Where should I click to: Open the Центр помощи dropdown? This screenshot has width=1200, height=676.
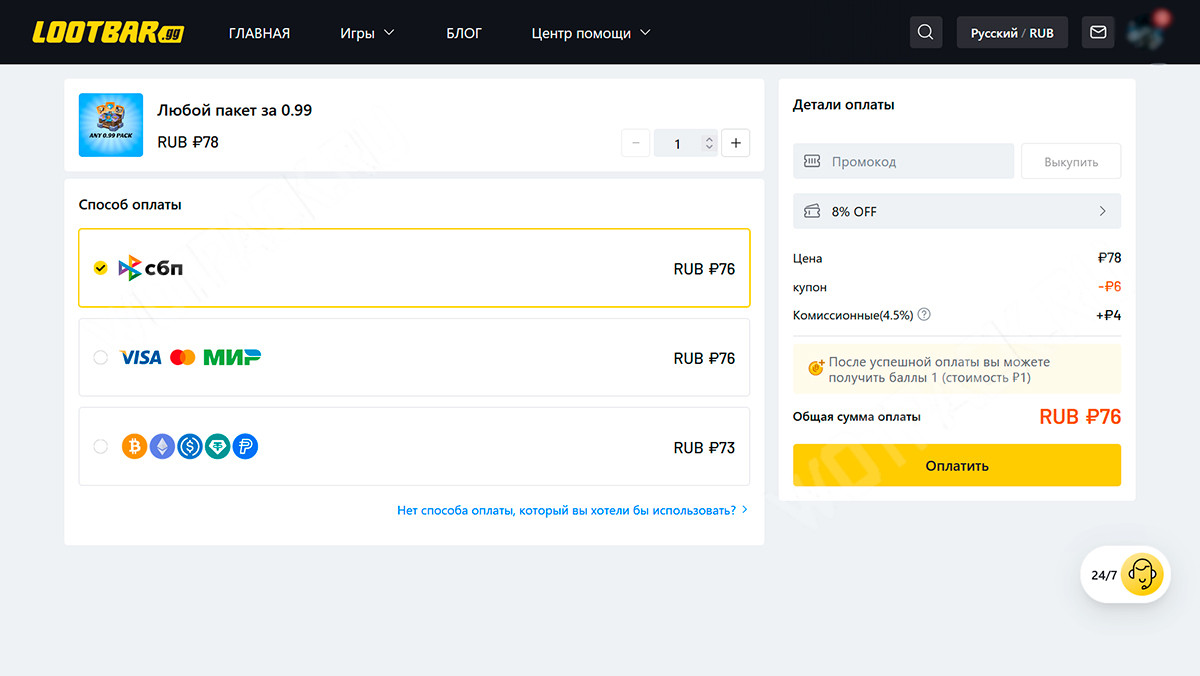(591, 33)
